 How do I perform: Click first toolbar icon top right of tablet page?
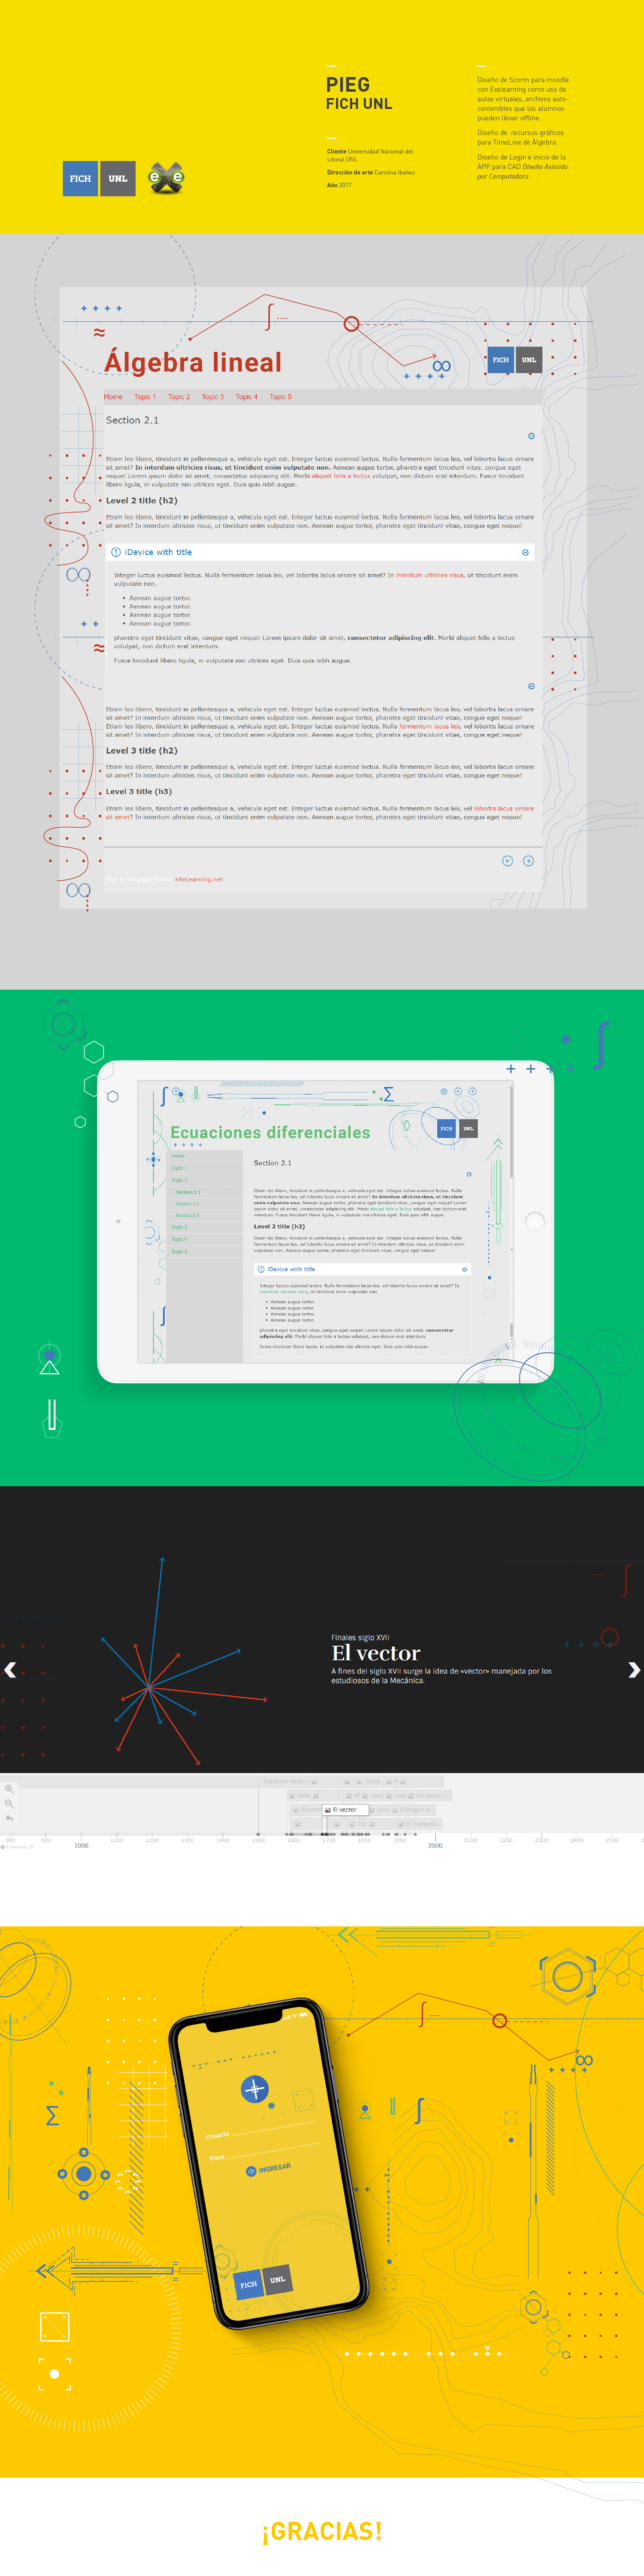tap(444, 1092)
